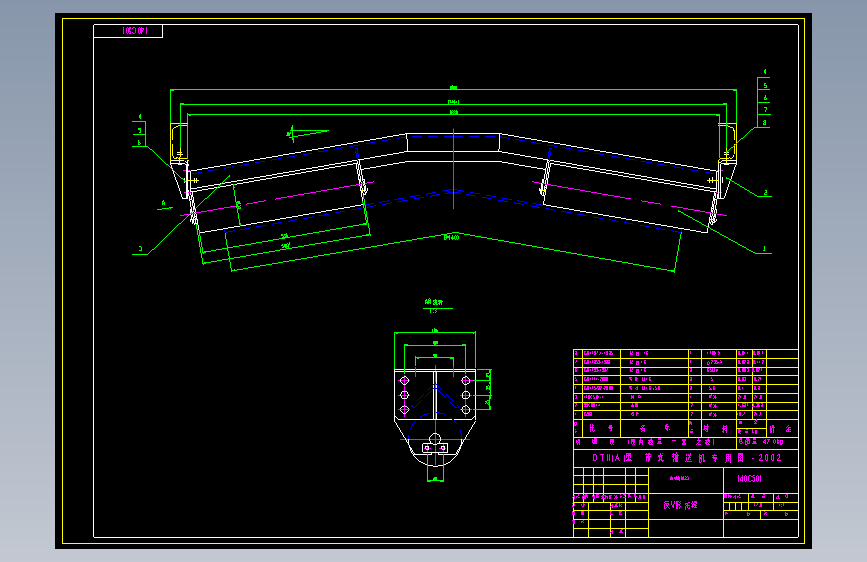This screenshot has width=867, height=562.
Task: Click the mirrored drawing number box
Action: (x=128, y=31)
